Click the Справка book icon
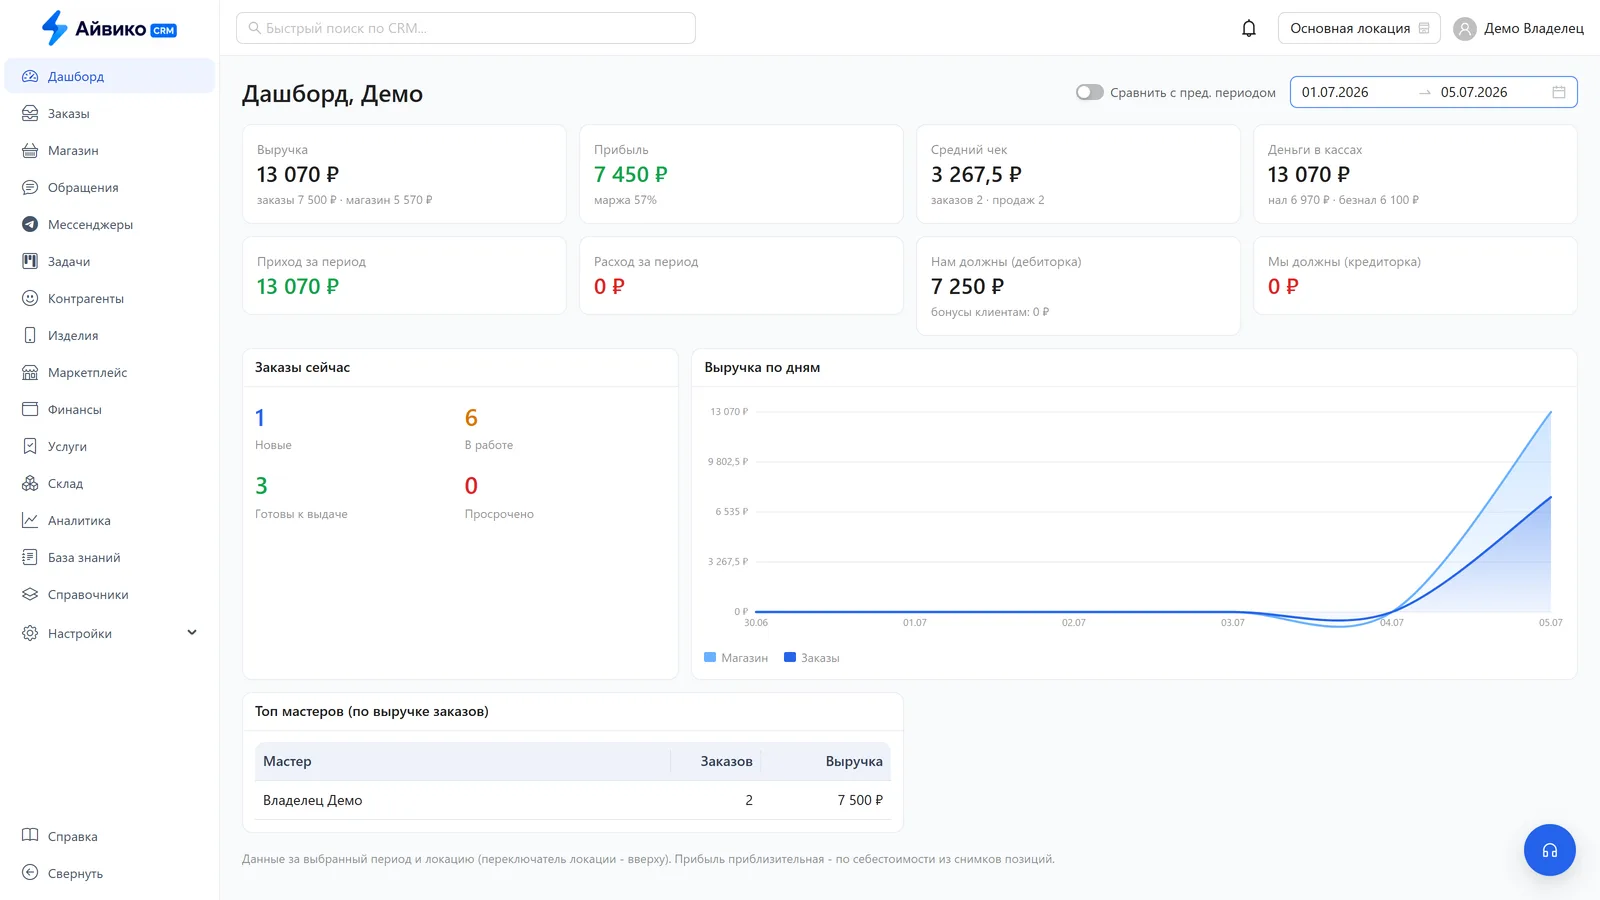 click(x=30, y=835)
